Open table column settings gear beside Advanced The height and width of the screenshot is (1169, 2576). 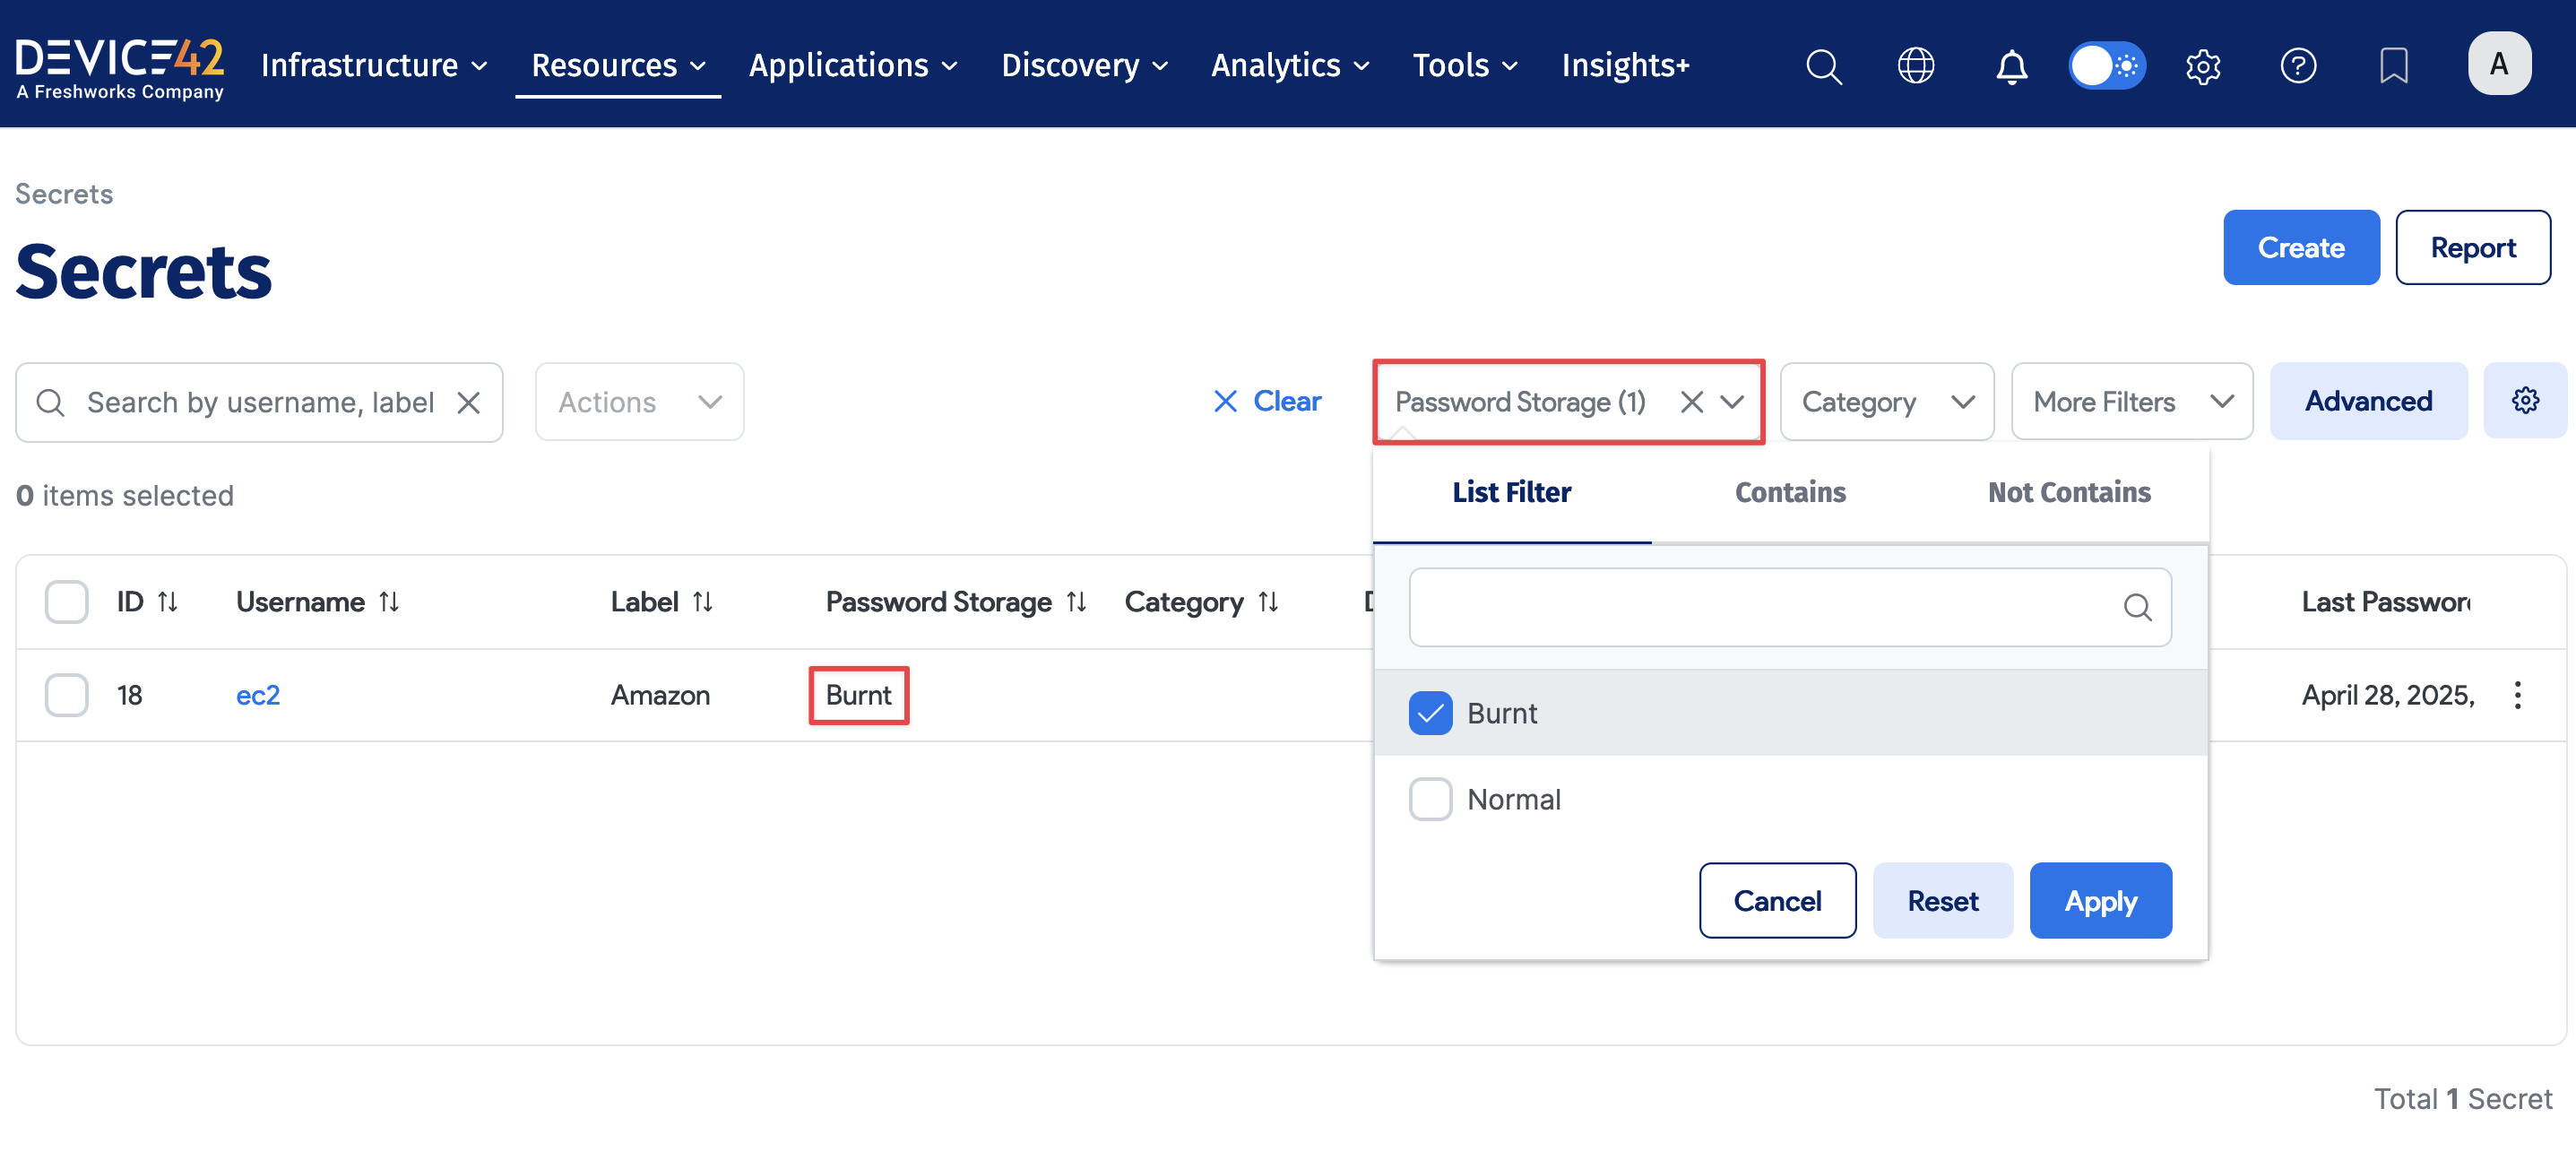(x=2524, y=401)
